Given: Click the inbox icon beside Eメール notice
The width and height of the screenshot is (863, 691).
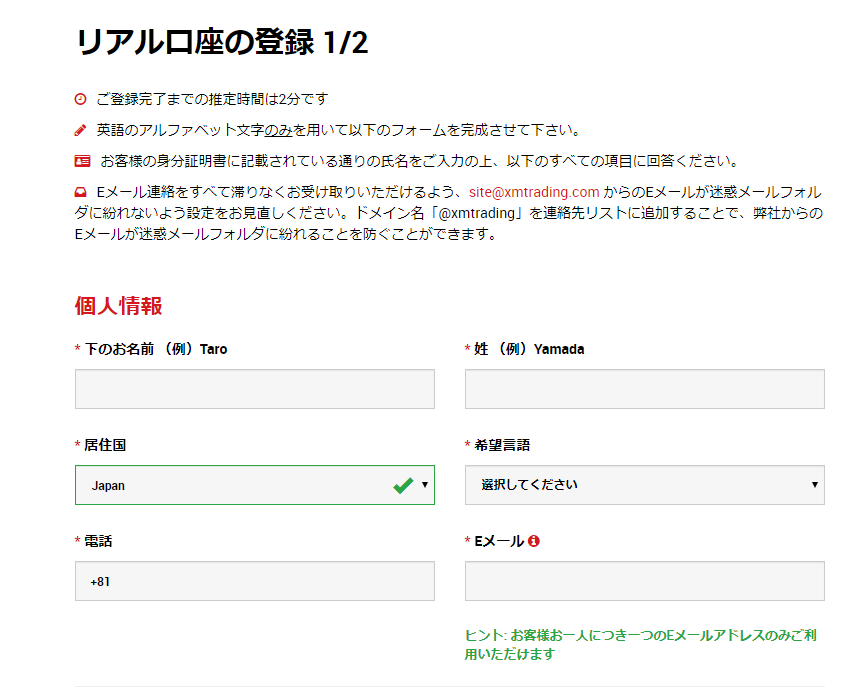Looking at the screenshot, I should pos(80,192).
